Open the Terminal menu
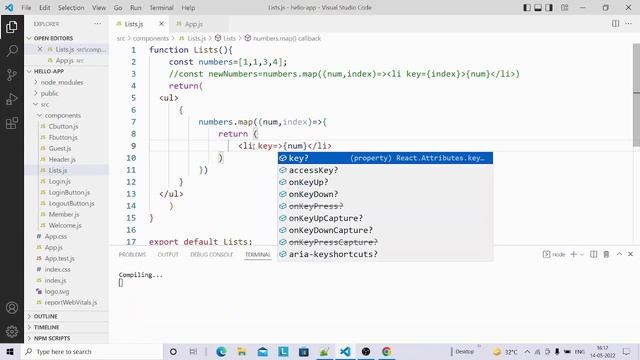 click(161, 8)
